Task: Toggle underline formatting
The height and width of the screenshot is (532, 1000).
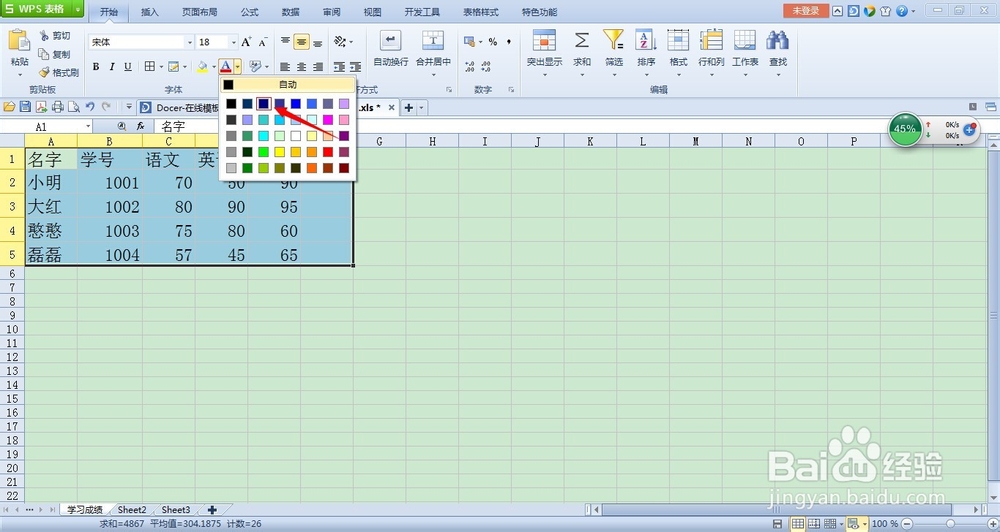Action: [x=128, y=66]
